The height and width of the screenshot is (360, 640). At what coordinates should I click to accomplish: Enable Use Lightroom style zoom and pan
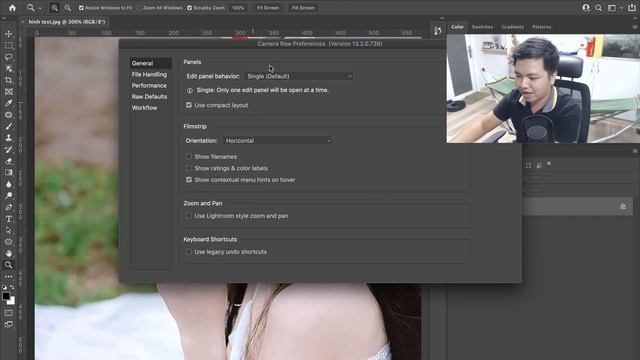click(189, 216)
